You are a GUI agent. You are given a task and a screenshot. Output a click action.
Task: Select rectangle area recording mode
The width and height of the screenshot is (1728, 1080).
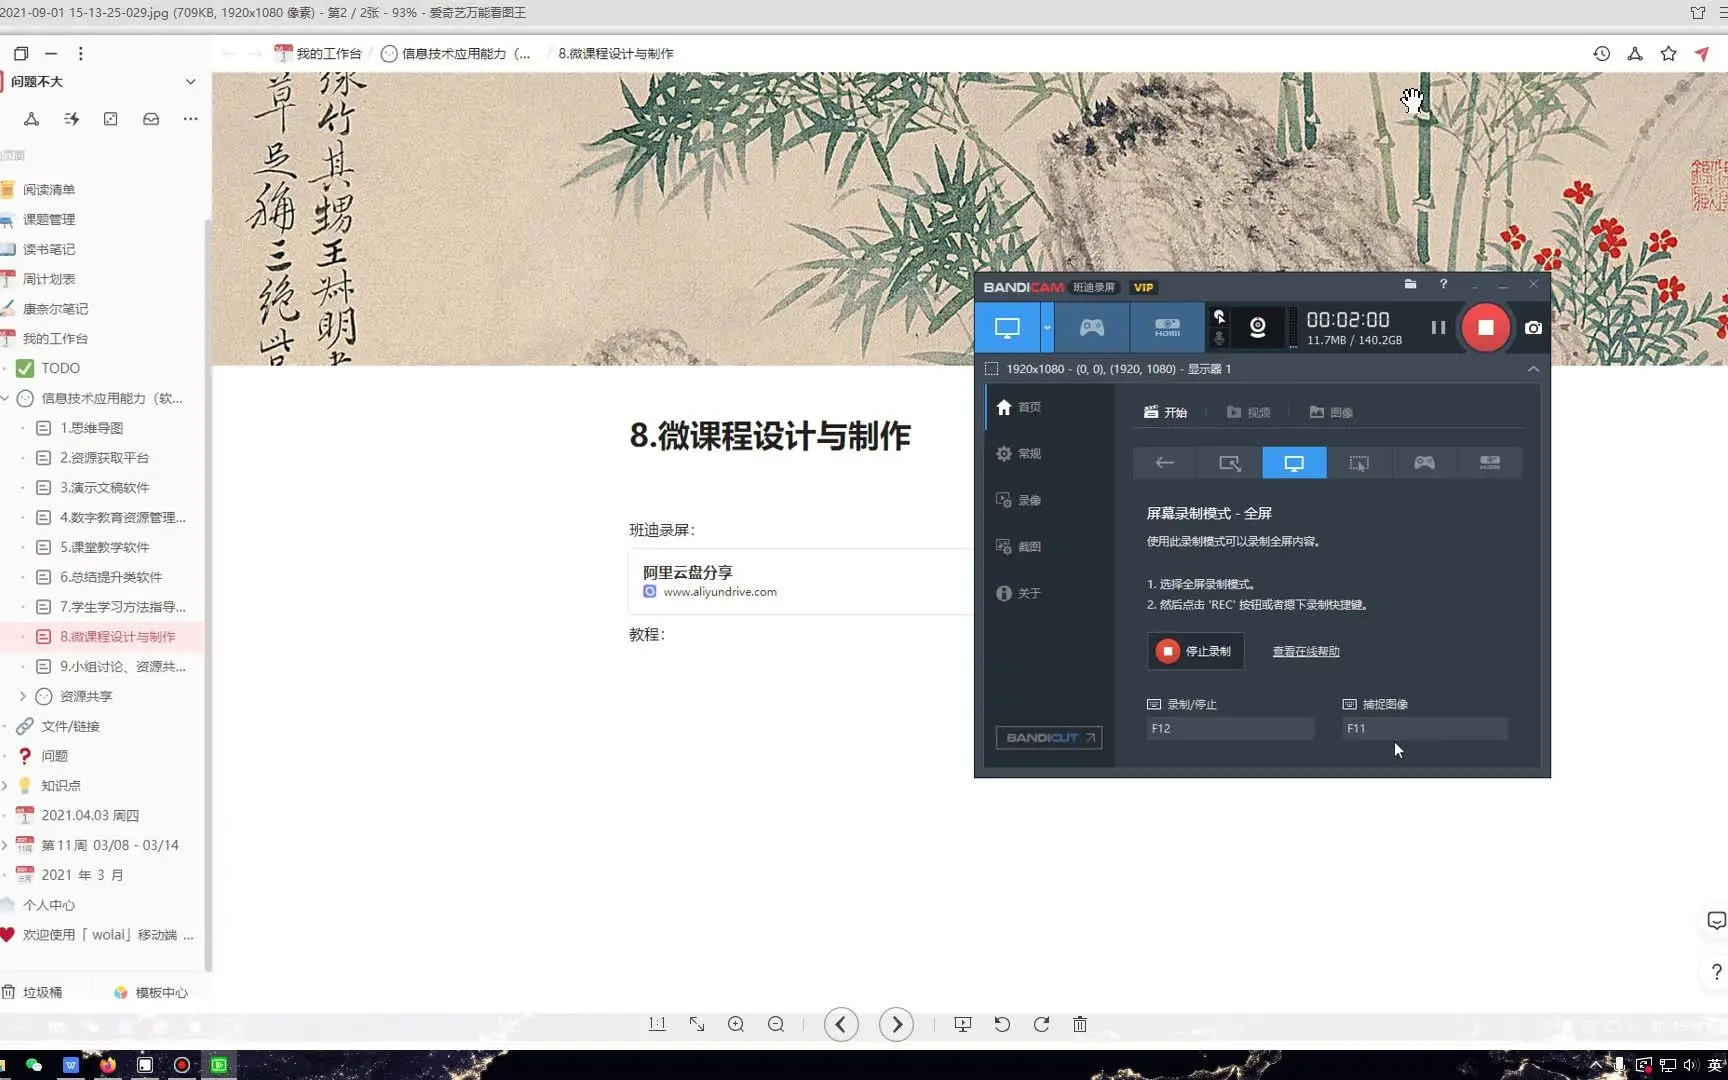1230,463
